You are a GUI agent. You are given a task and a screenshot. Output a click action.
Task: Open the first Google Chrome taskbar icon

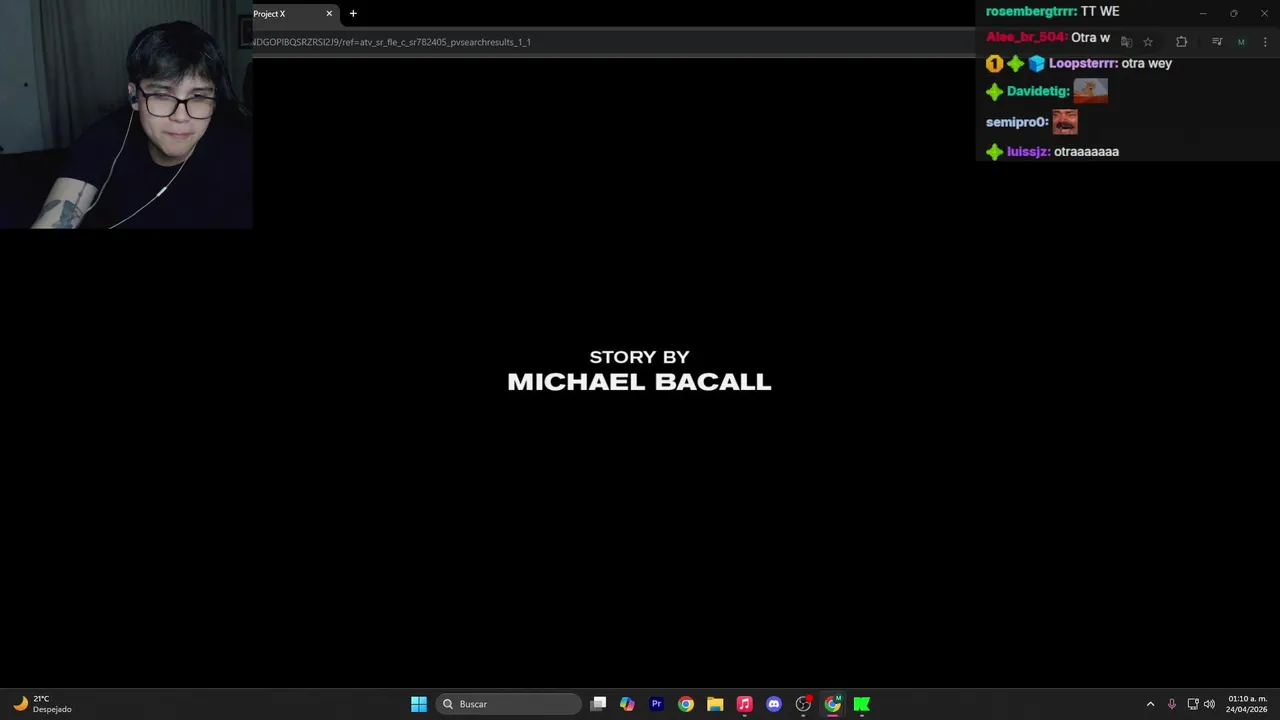click(x=685, y=704)
